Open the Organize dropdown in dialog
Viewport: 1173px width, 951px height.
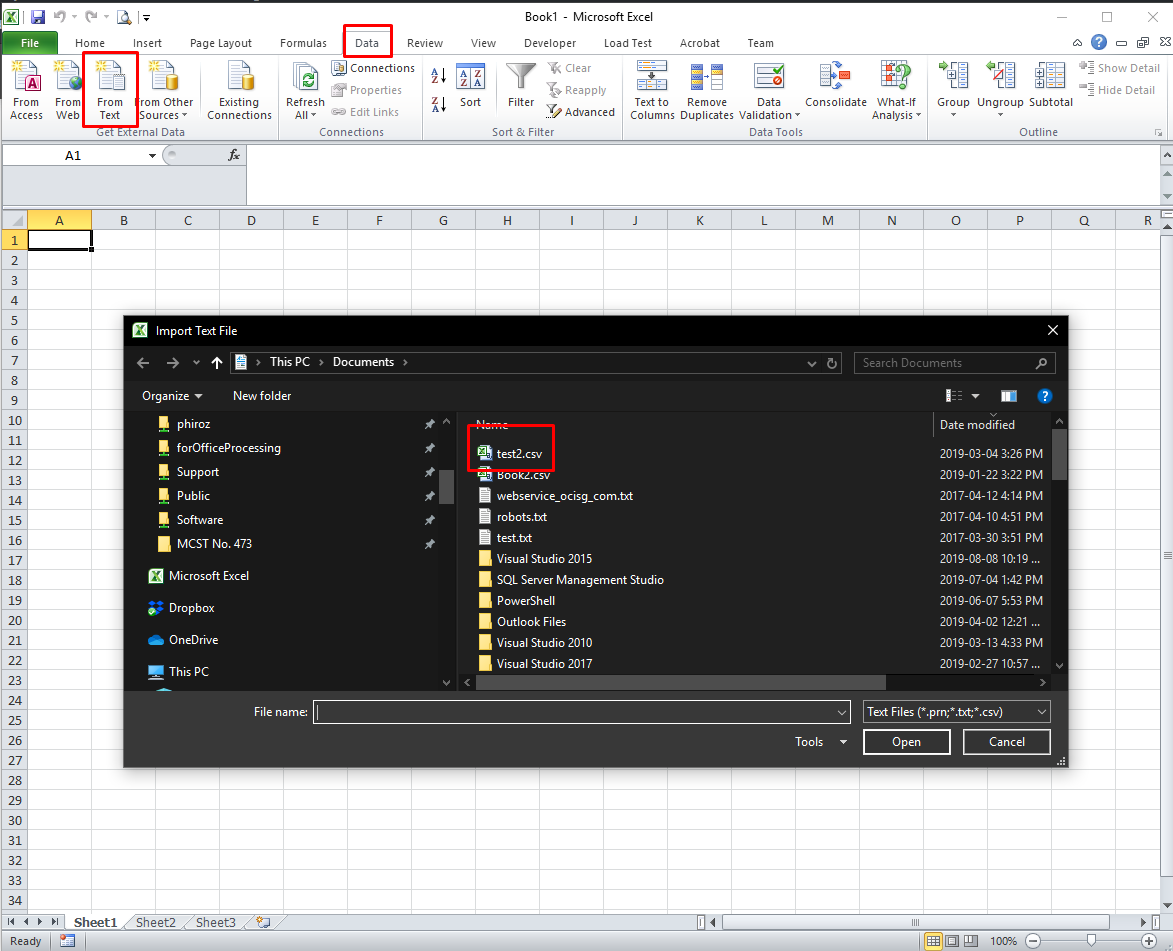click(172, 396)
